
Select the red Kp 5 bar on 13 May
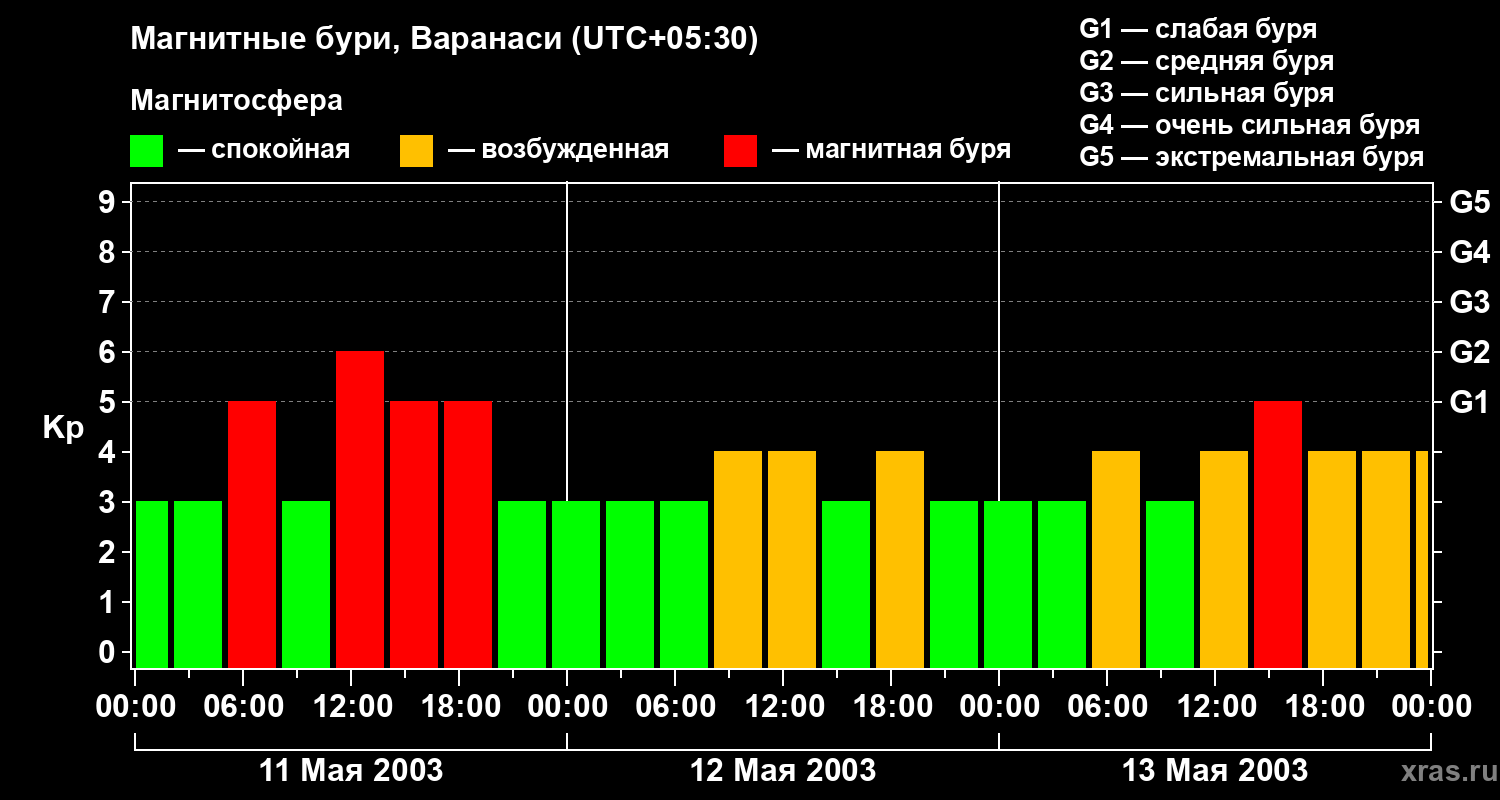pos(1278,534)
